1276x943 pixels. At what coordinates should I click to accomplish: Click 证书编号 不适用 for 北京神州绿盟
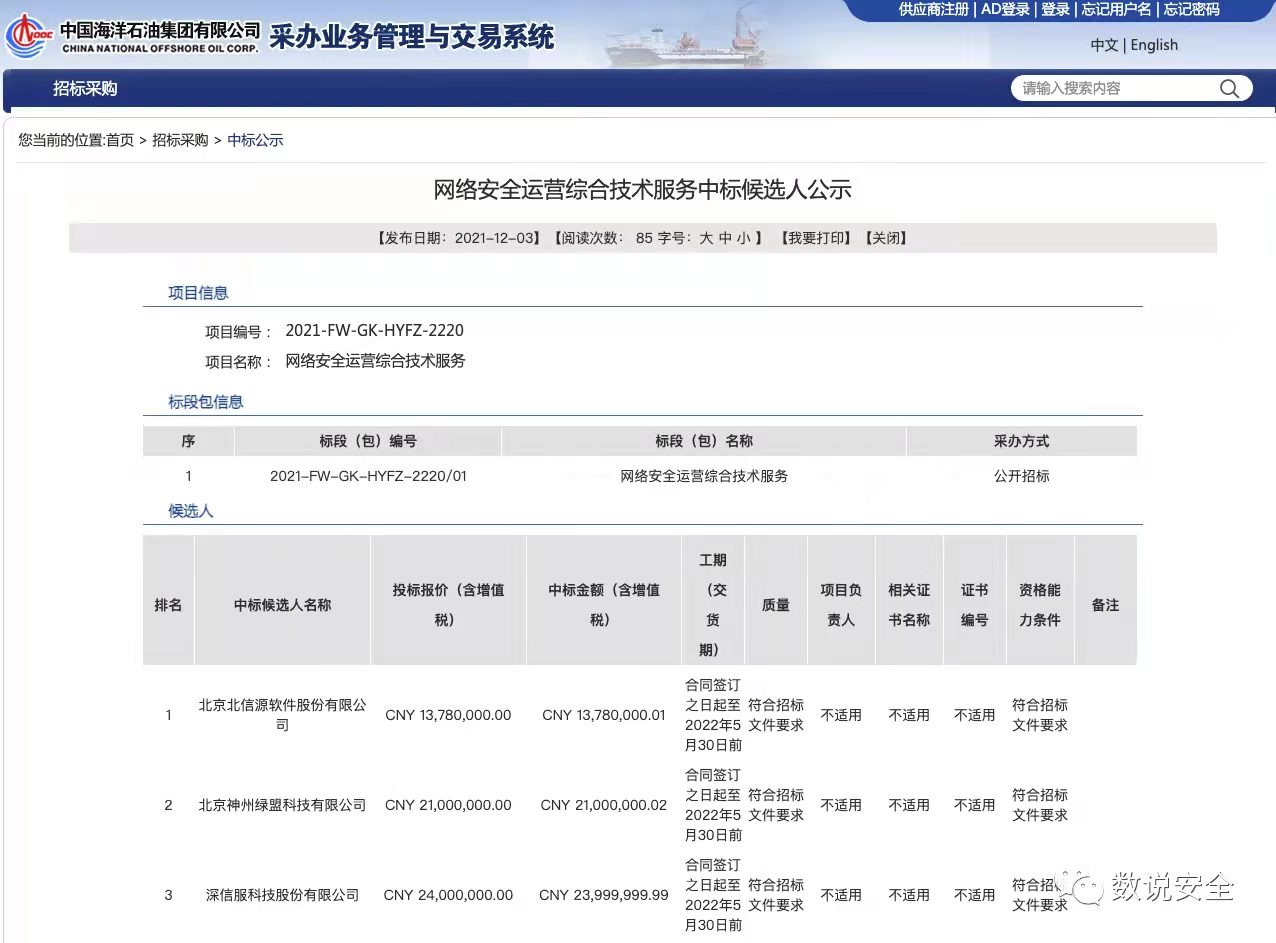click(x=974, y=805)
